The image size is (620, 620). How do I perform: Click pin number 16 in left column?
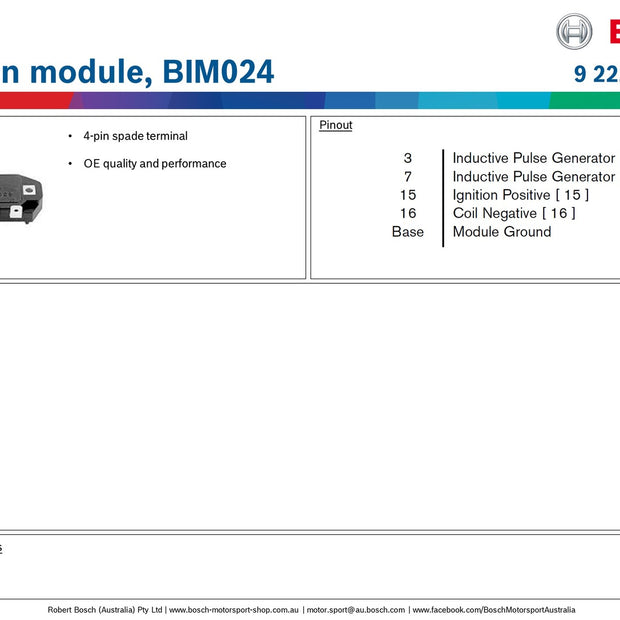click(408, 214)
